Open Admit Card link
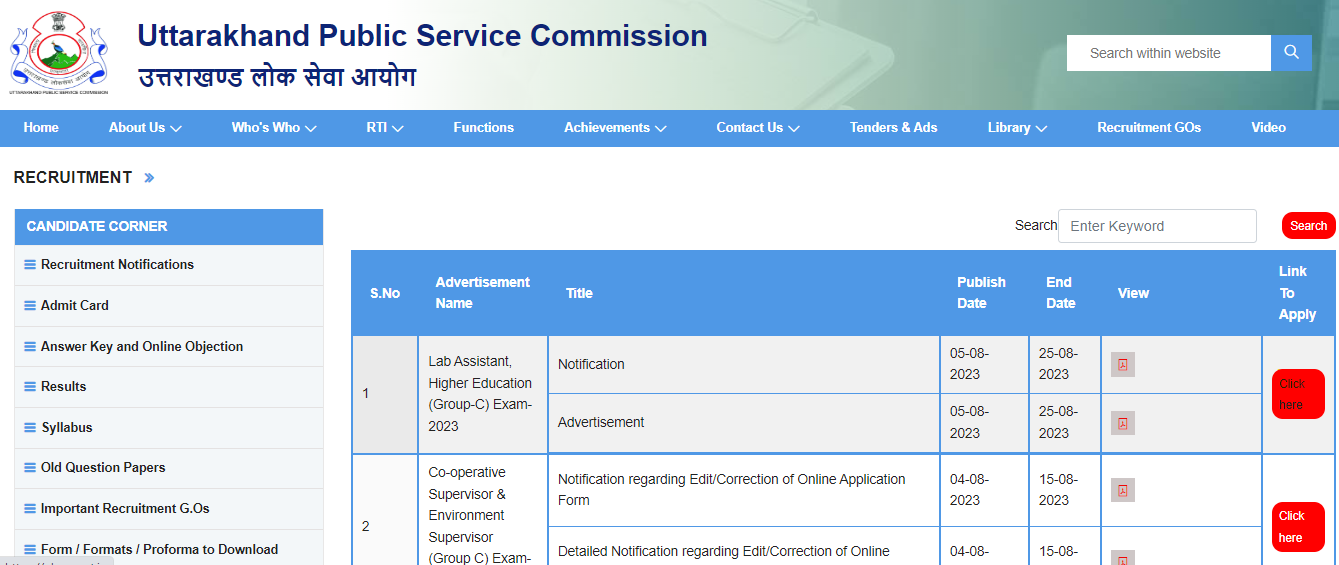Screen dimensions: 1339x565 tap(75, 306)
